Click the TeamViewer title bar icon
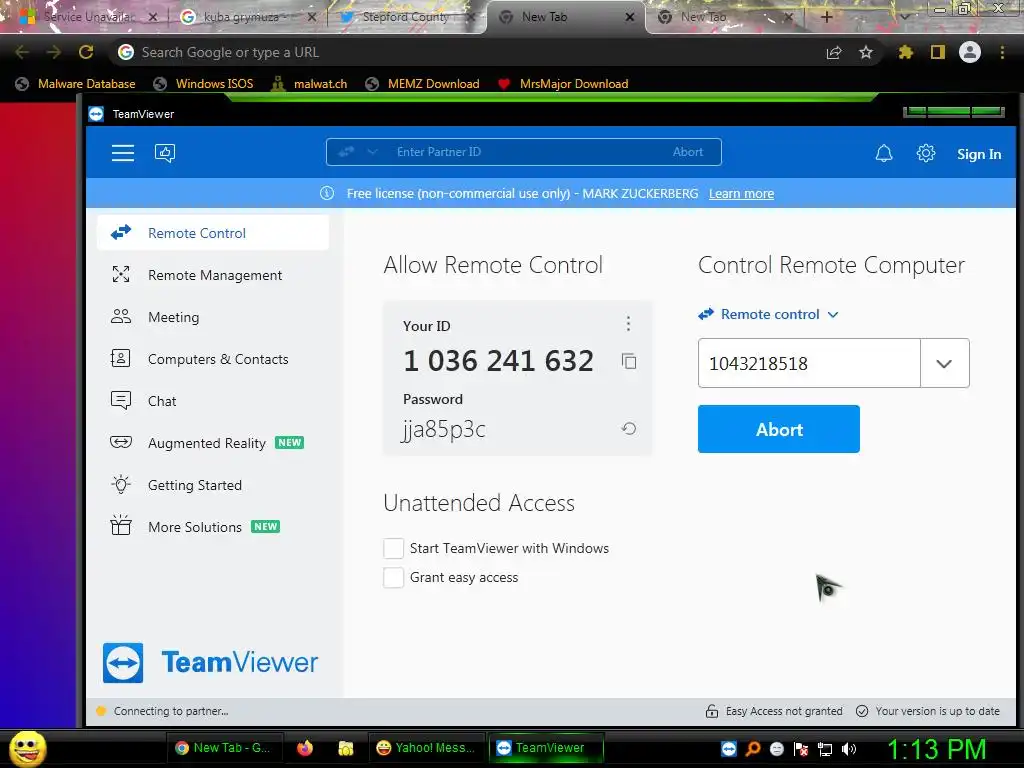Screen dimensions: 1024x768 [x=96, y=114]
